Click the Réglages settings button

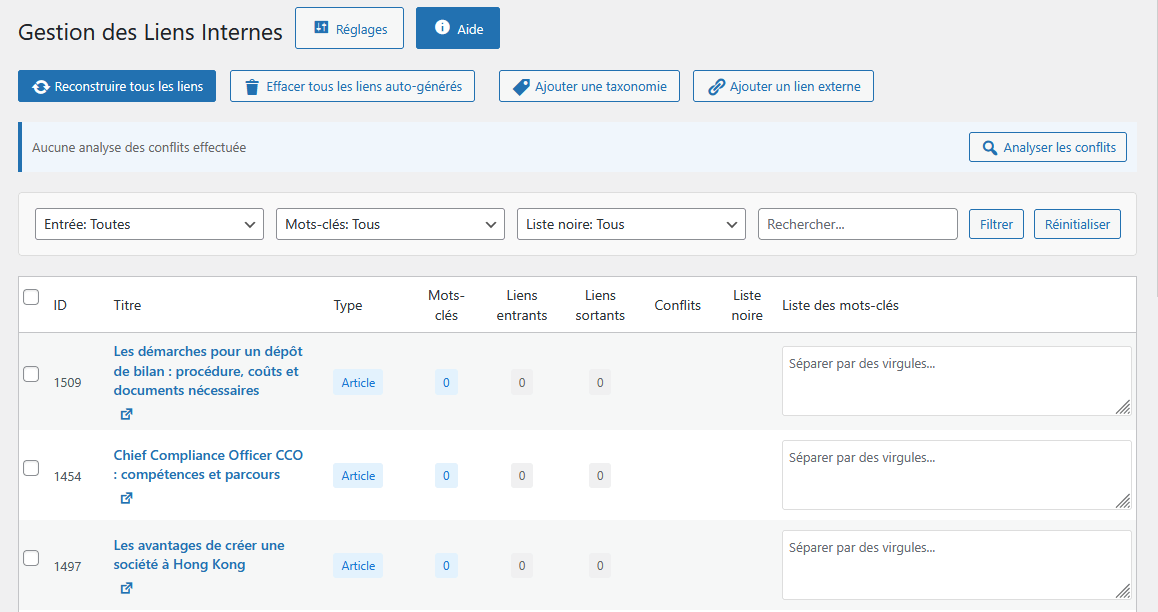(x=349, y=29)
